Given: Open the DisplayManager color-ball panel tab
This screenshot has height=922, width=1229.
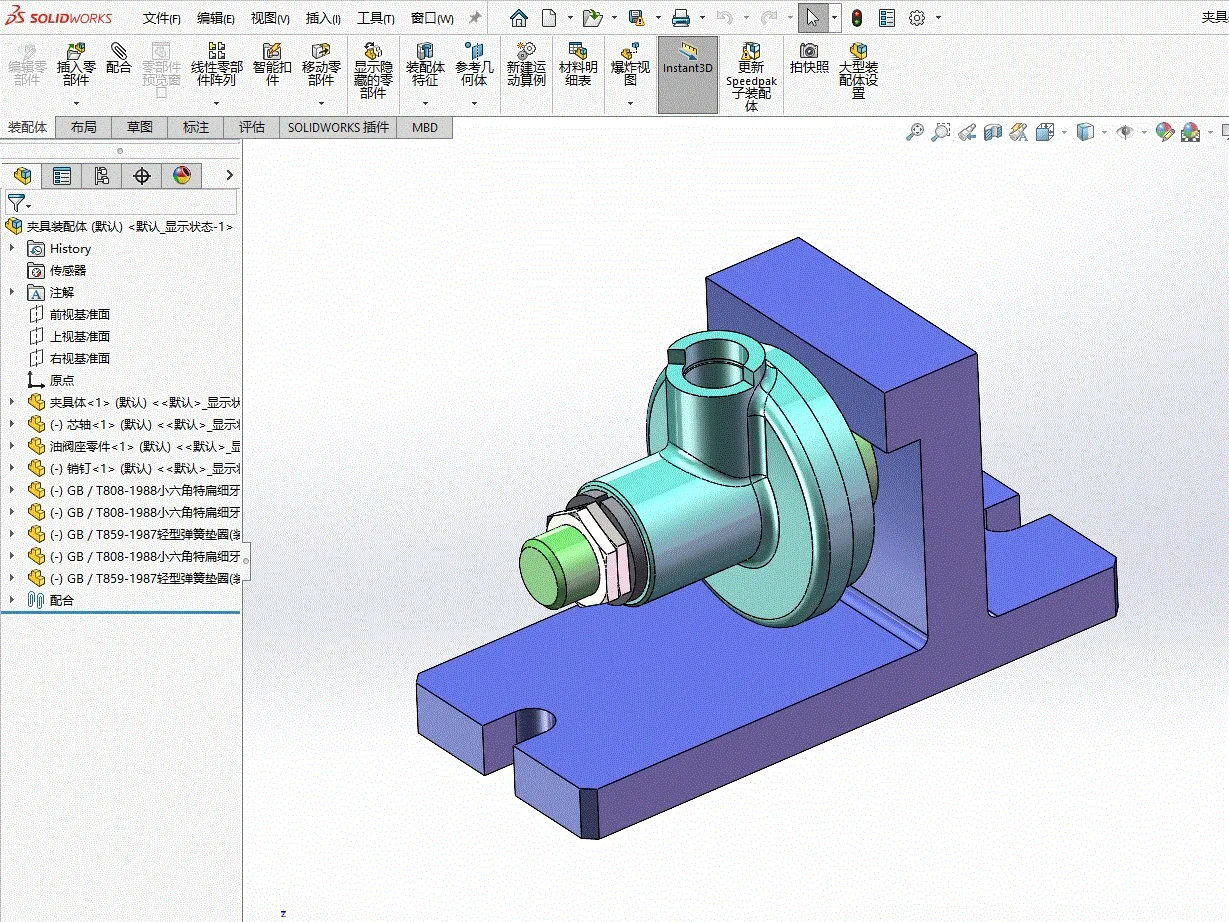Looking at the screenshot, I should point(181,176).
